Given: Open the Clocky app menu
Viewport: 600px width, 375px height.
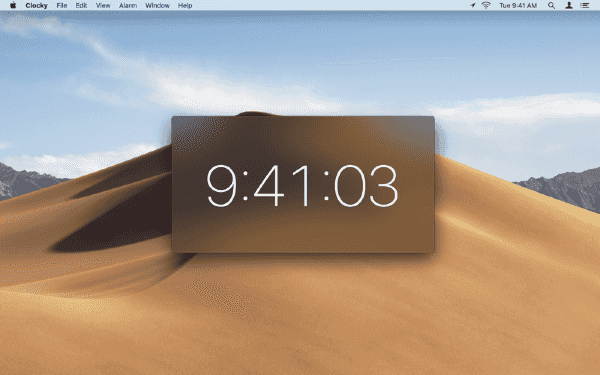Looking at the screenshot, I should point(36,5).
